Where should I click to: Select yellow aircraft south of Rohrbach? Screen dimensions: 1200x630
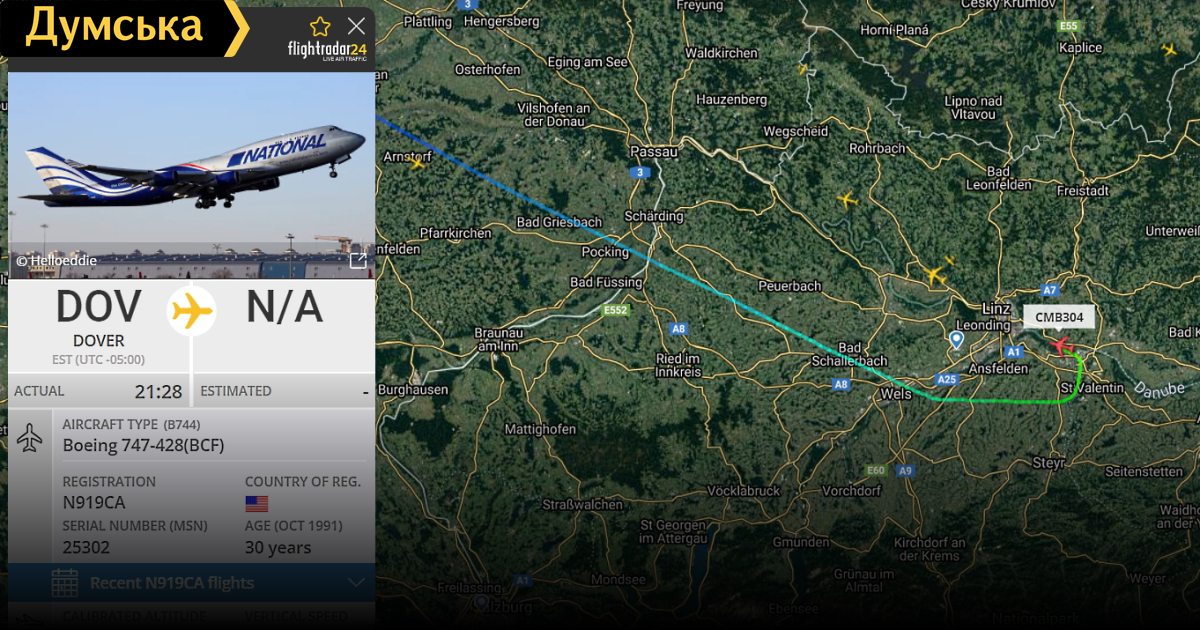point(847,200)
